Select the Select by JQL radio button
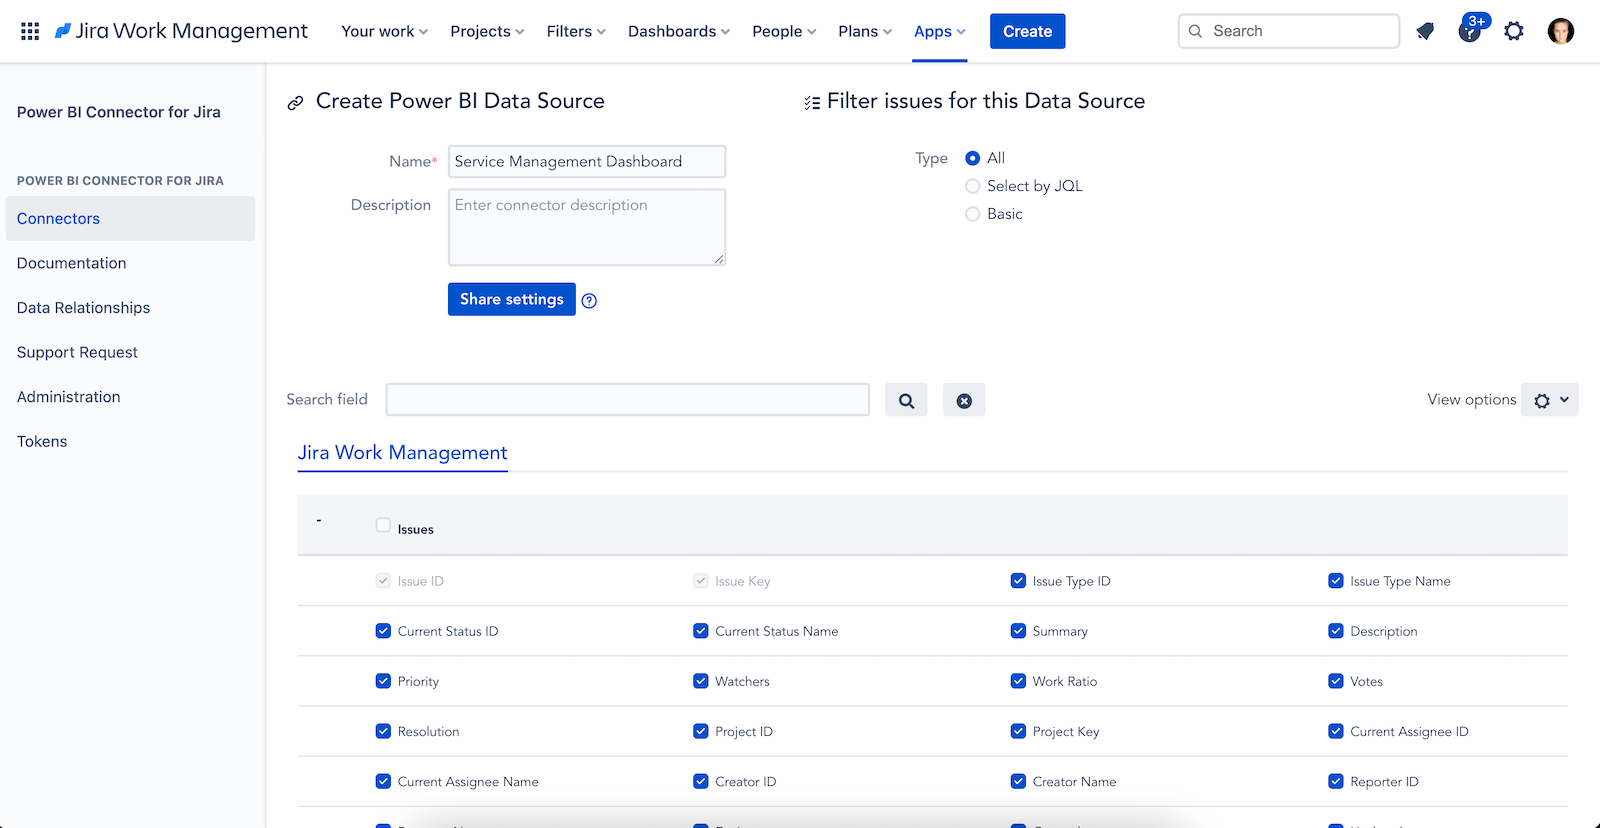 (x=972, y=186)
